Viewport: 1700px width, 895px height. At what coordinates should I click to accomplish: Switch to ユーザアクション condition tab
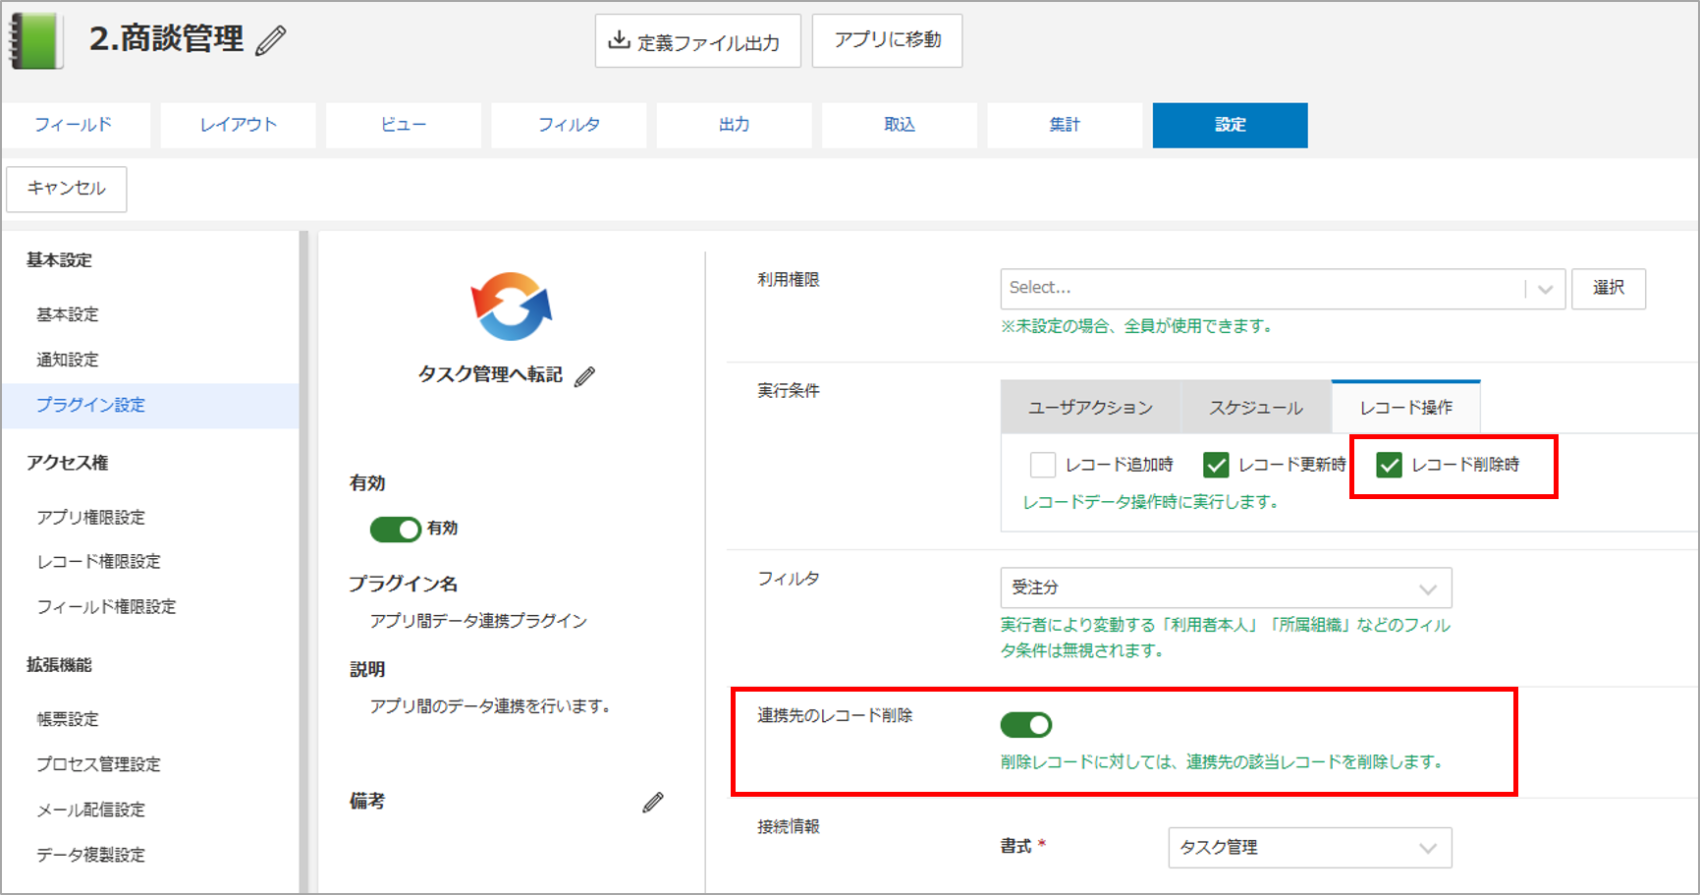pyautogui.click(x=1090, y=407)
